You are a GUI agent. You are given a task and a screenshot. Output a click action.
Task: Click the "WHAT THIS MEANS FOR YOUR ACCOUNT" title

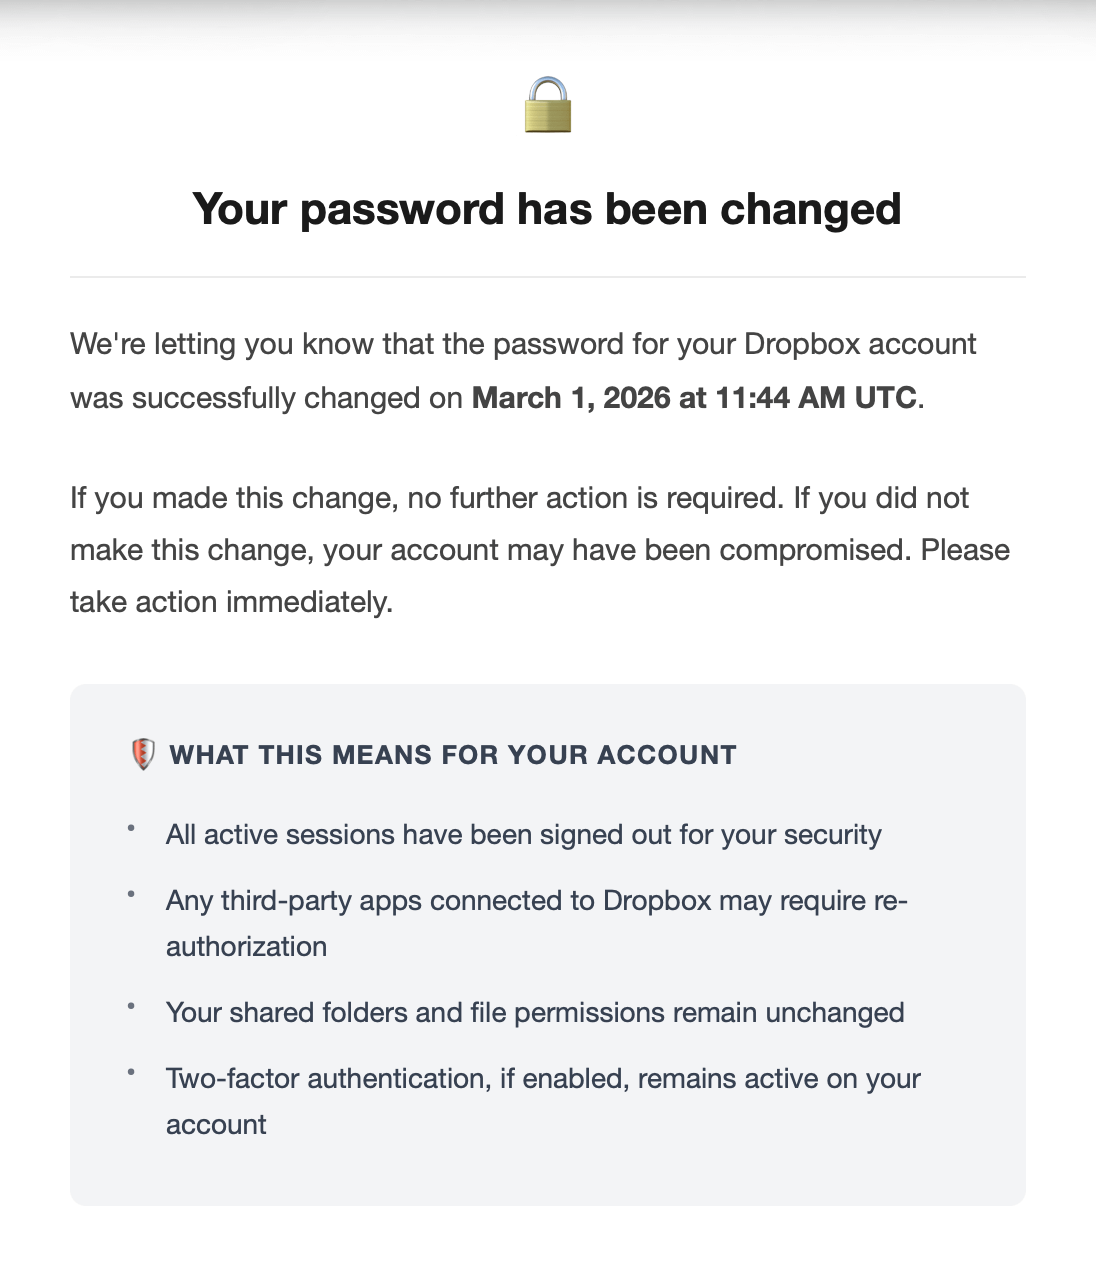453,755
